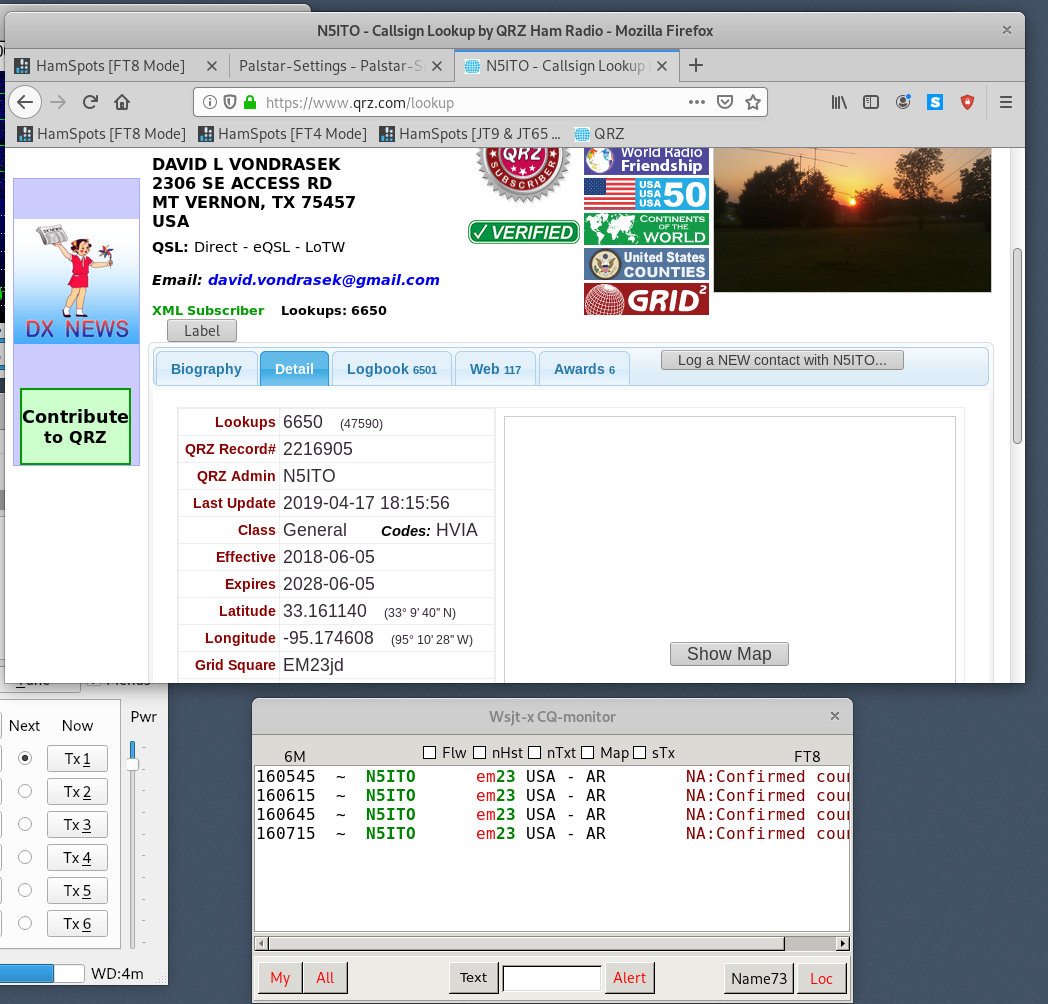
Task: Go back in Firefox history
Action: 25,102
